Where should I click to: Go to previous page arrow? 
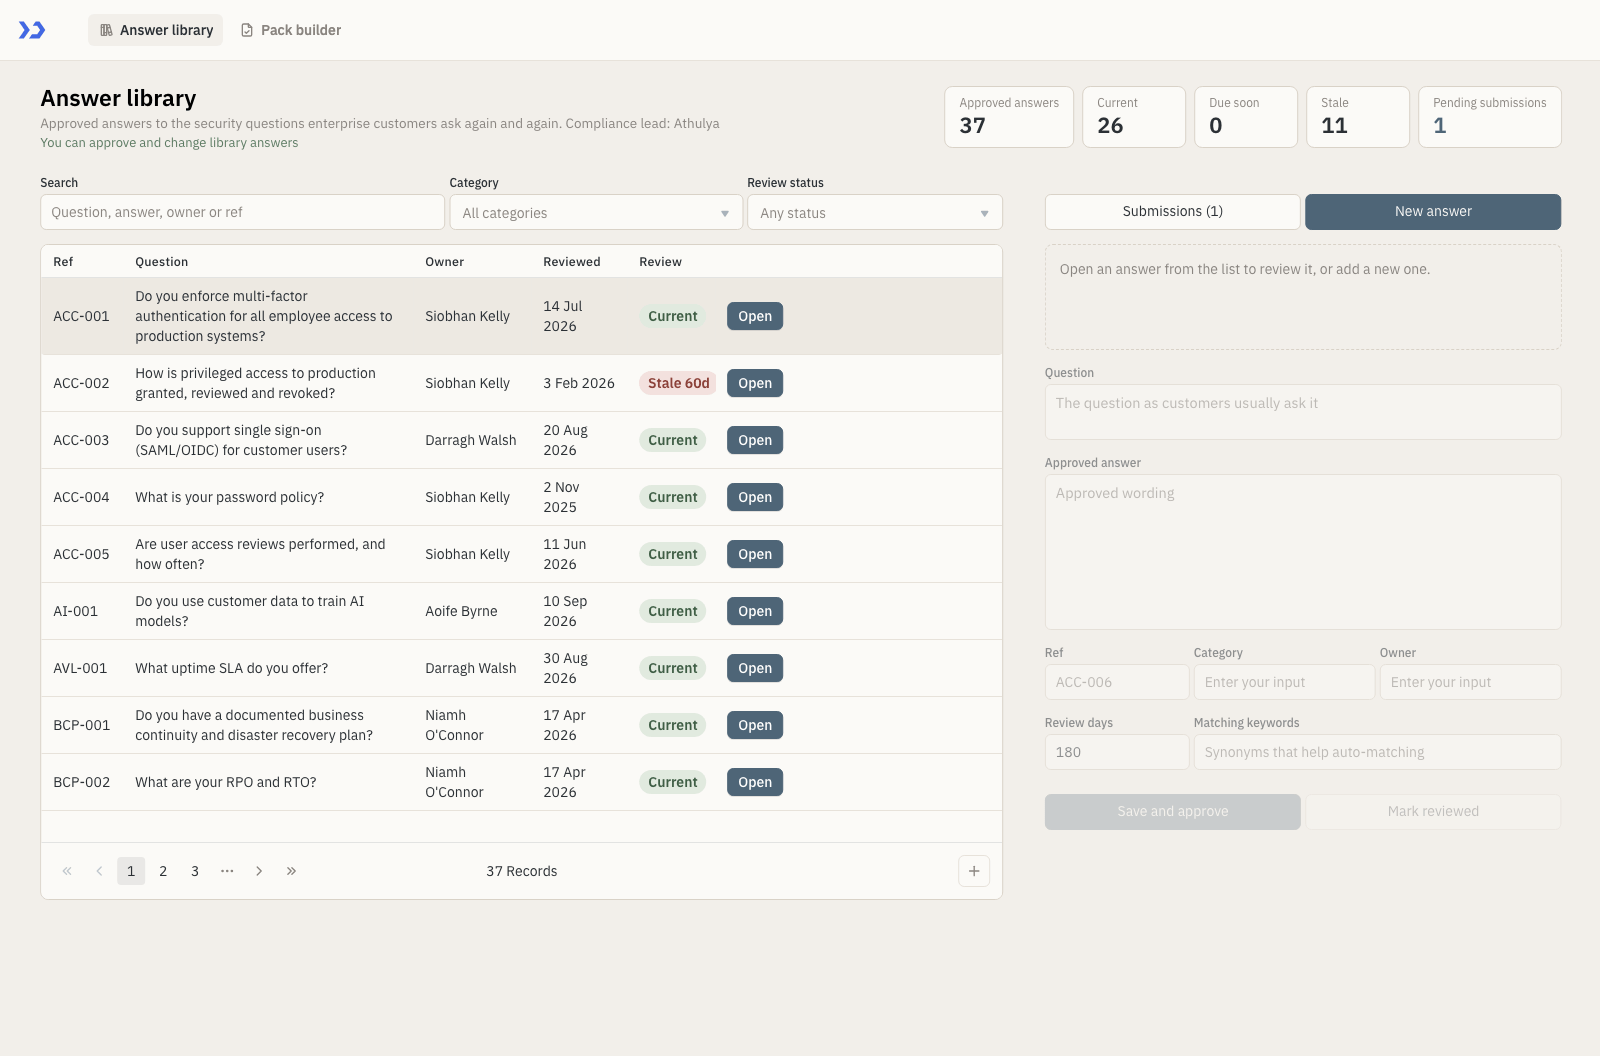click(x=99, y=871)
